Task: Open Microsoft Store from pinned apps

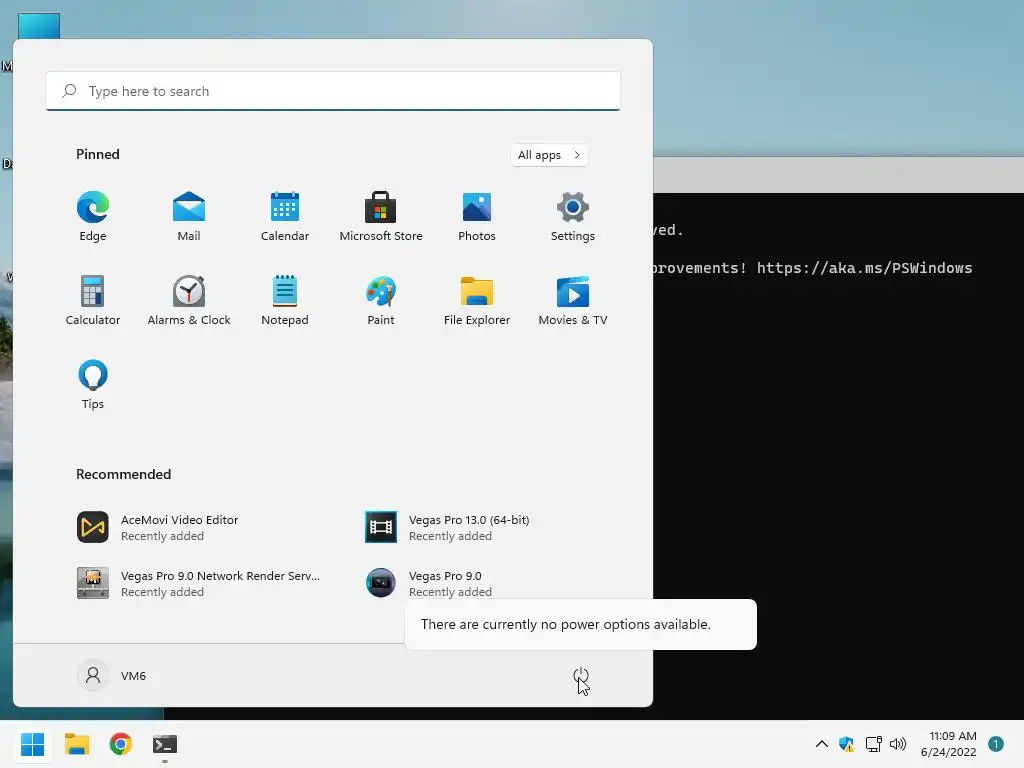Action: [x=381, y=217]
